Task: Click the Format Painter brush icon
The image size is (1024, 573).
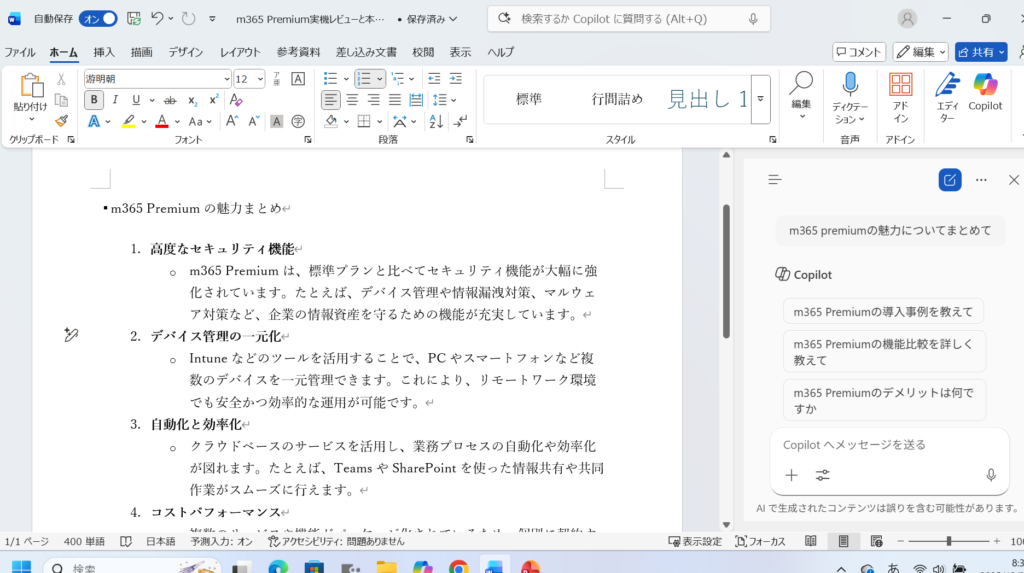Action: [62, 121]
